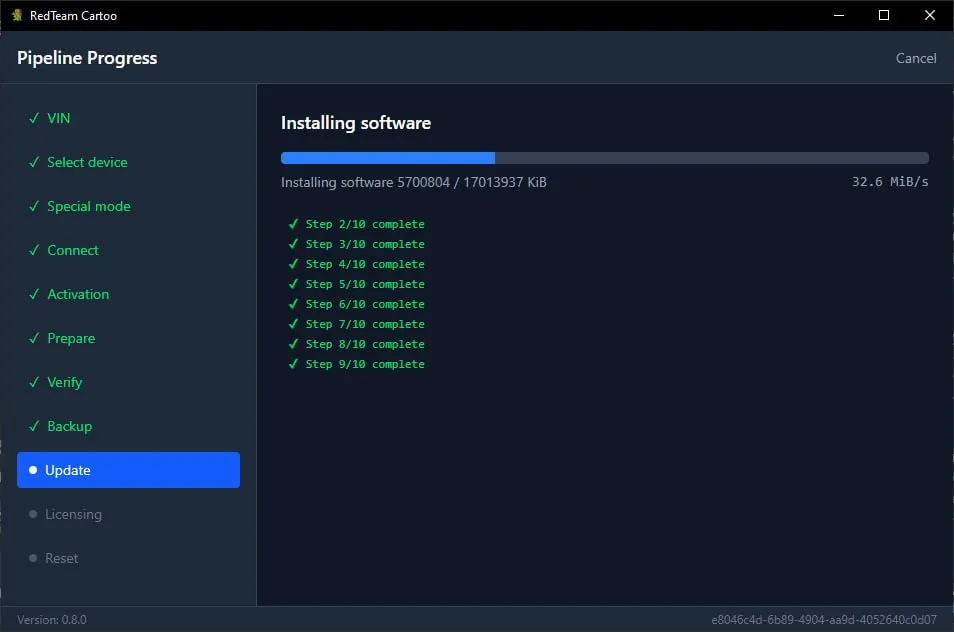Click the green check next to Step 6/10

point(293,304)
